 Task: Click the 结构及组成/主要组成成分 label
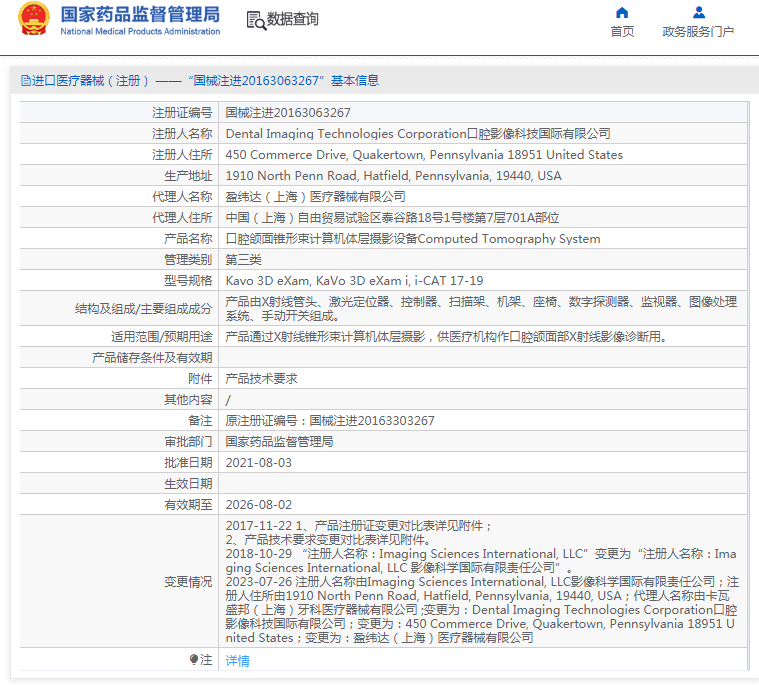(144, 309)
